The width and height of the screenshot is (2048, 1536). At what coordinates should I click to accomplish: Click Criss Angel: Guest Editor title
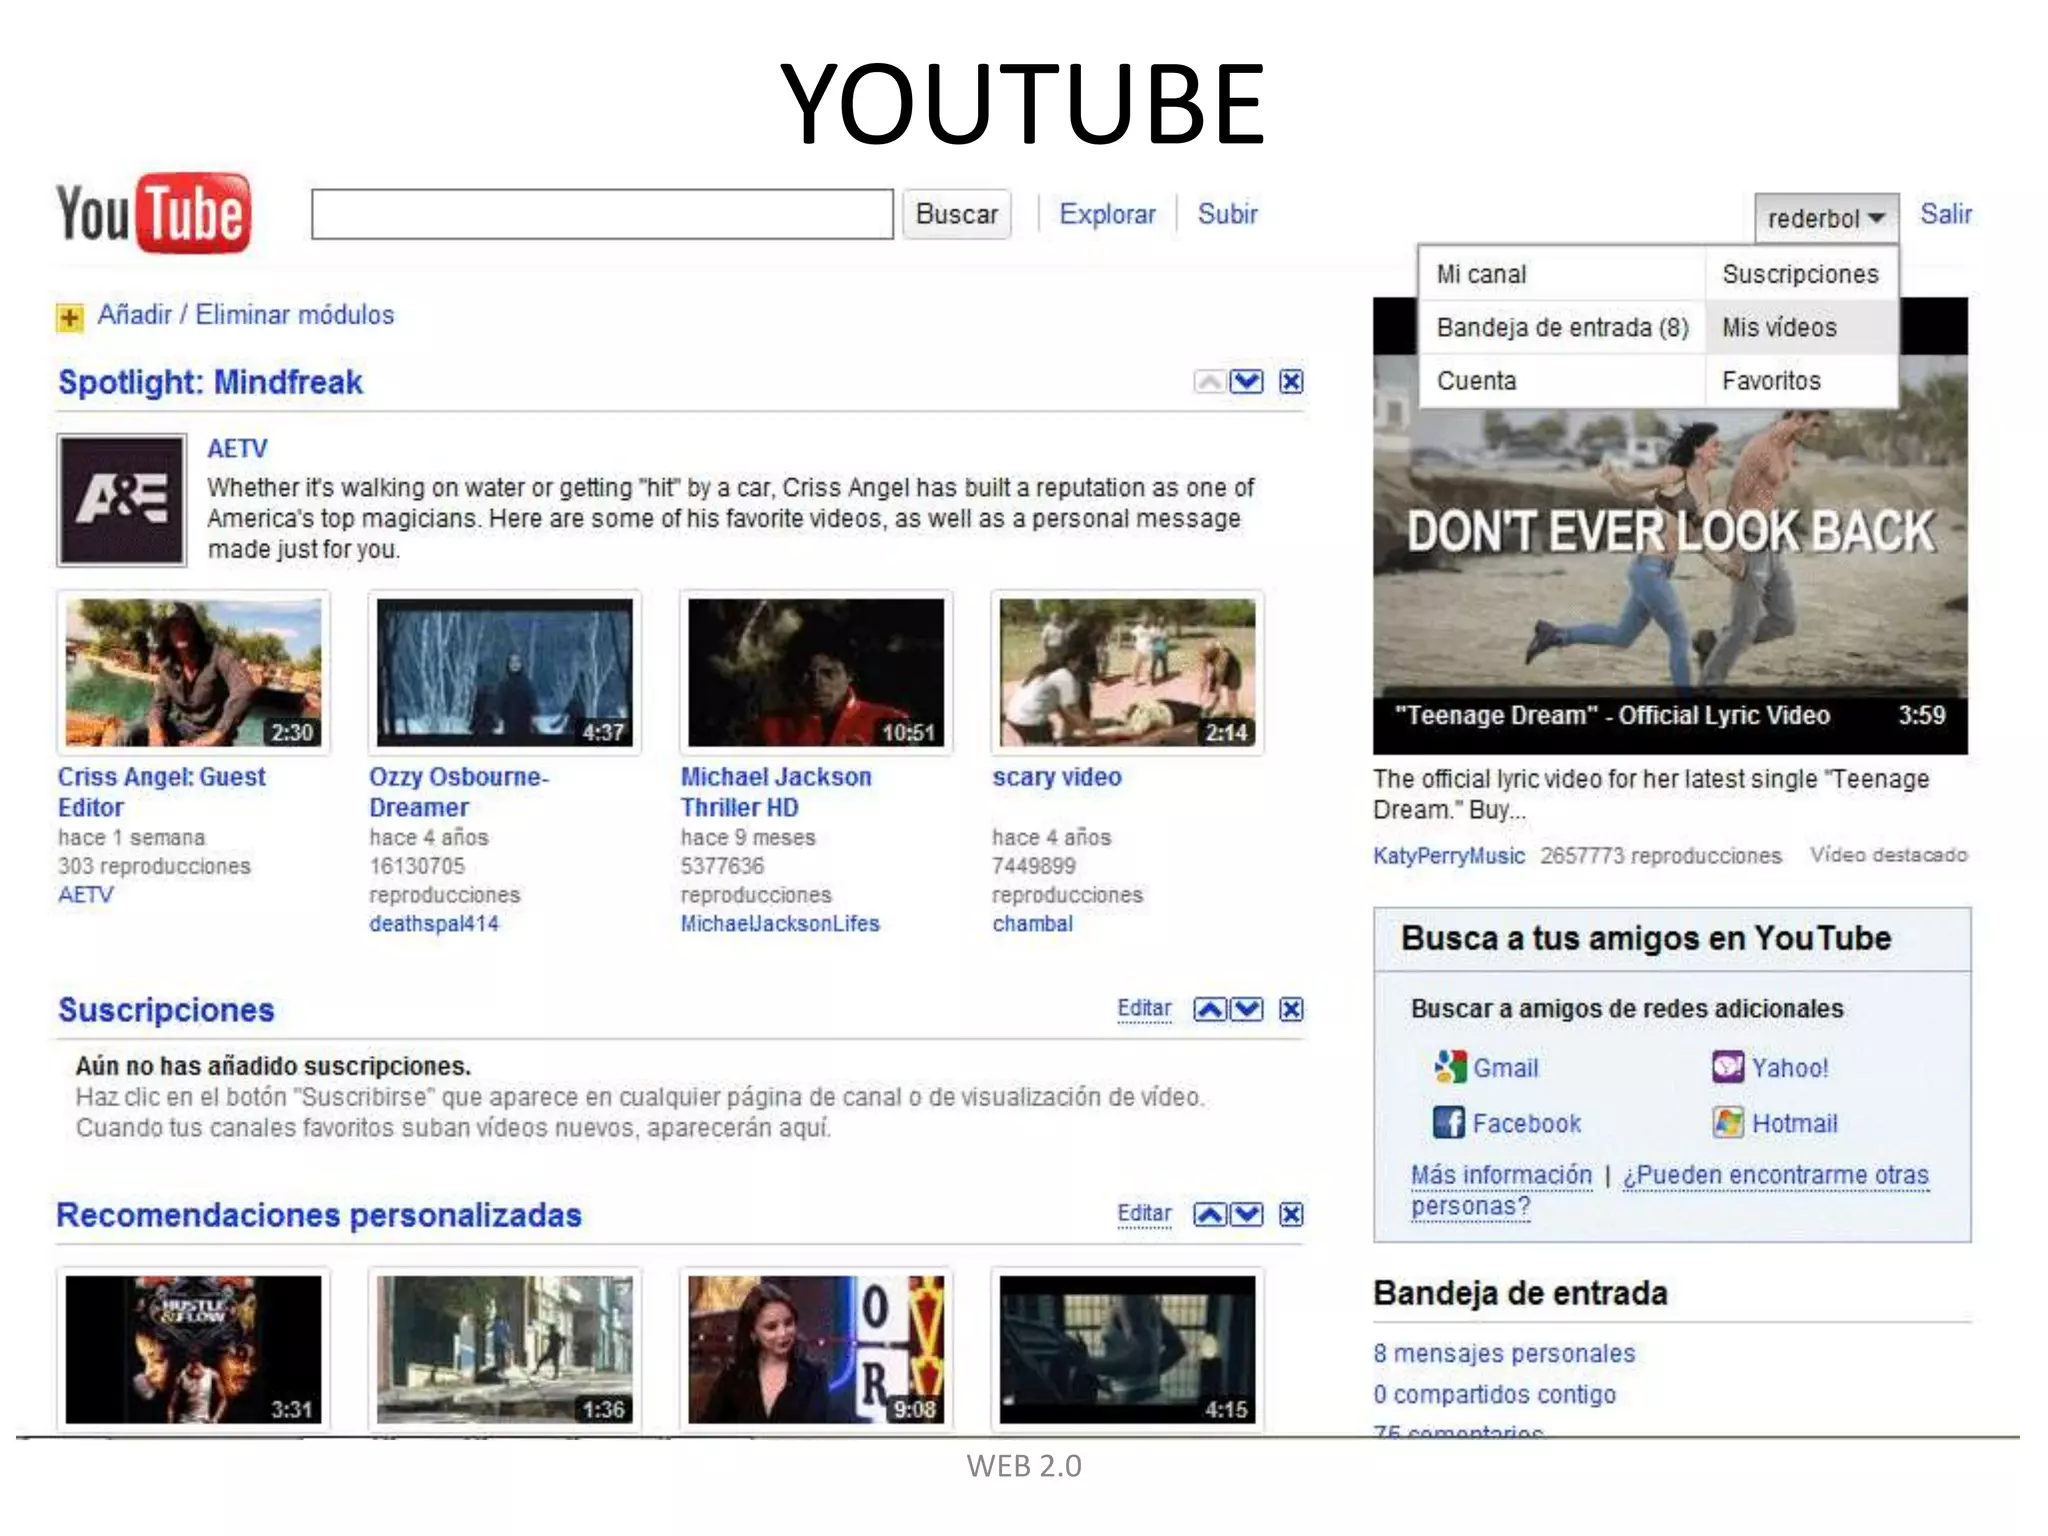pos(162,792)
